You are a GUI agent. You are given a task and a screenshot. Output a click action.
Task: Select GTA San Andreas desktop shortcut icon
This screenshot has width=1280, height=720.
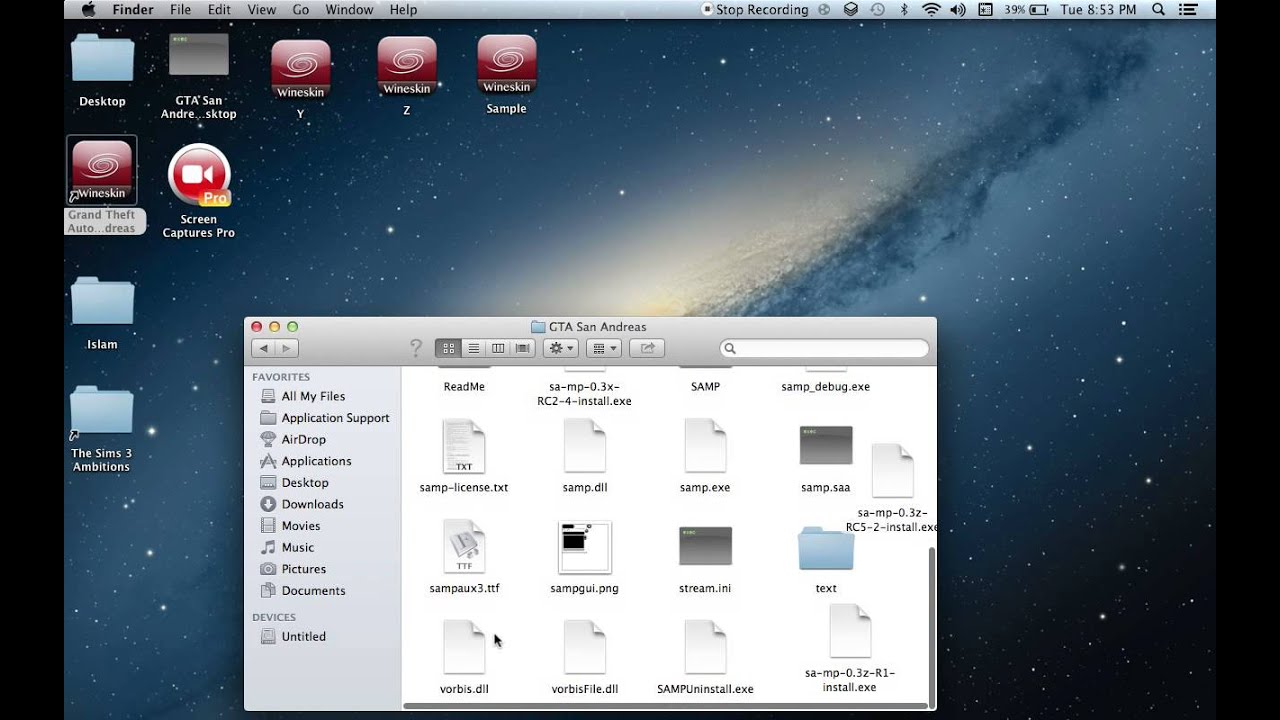pos(199,55)
